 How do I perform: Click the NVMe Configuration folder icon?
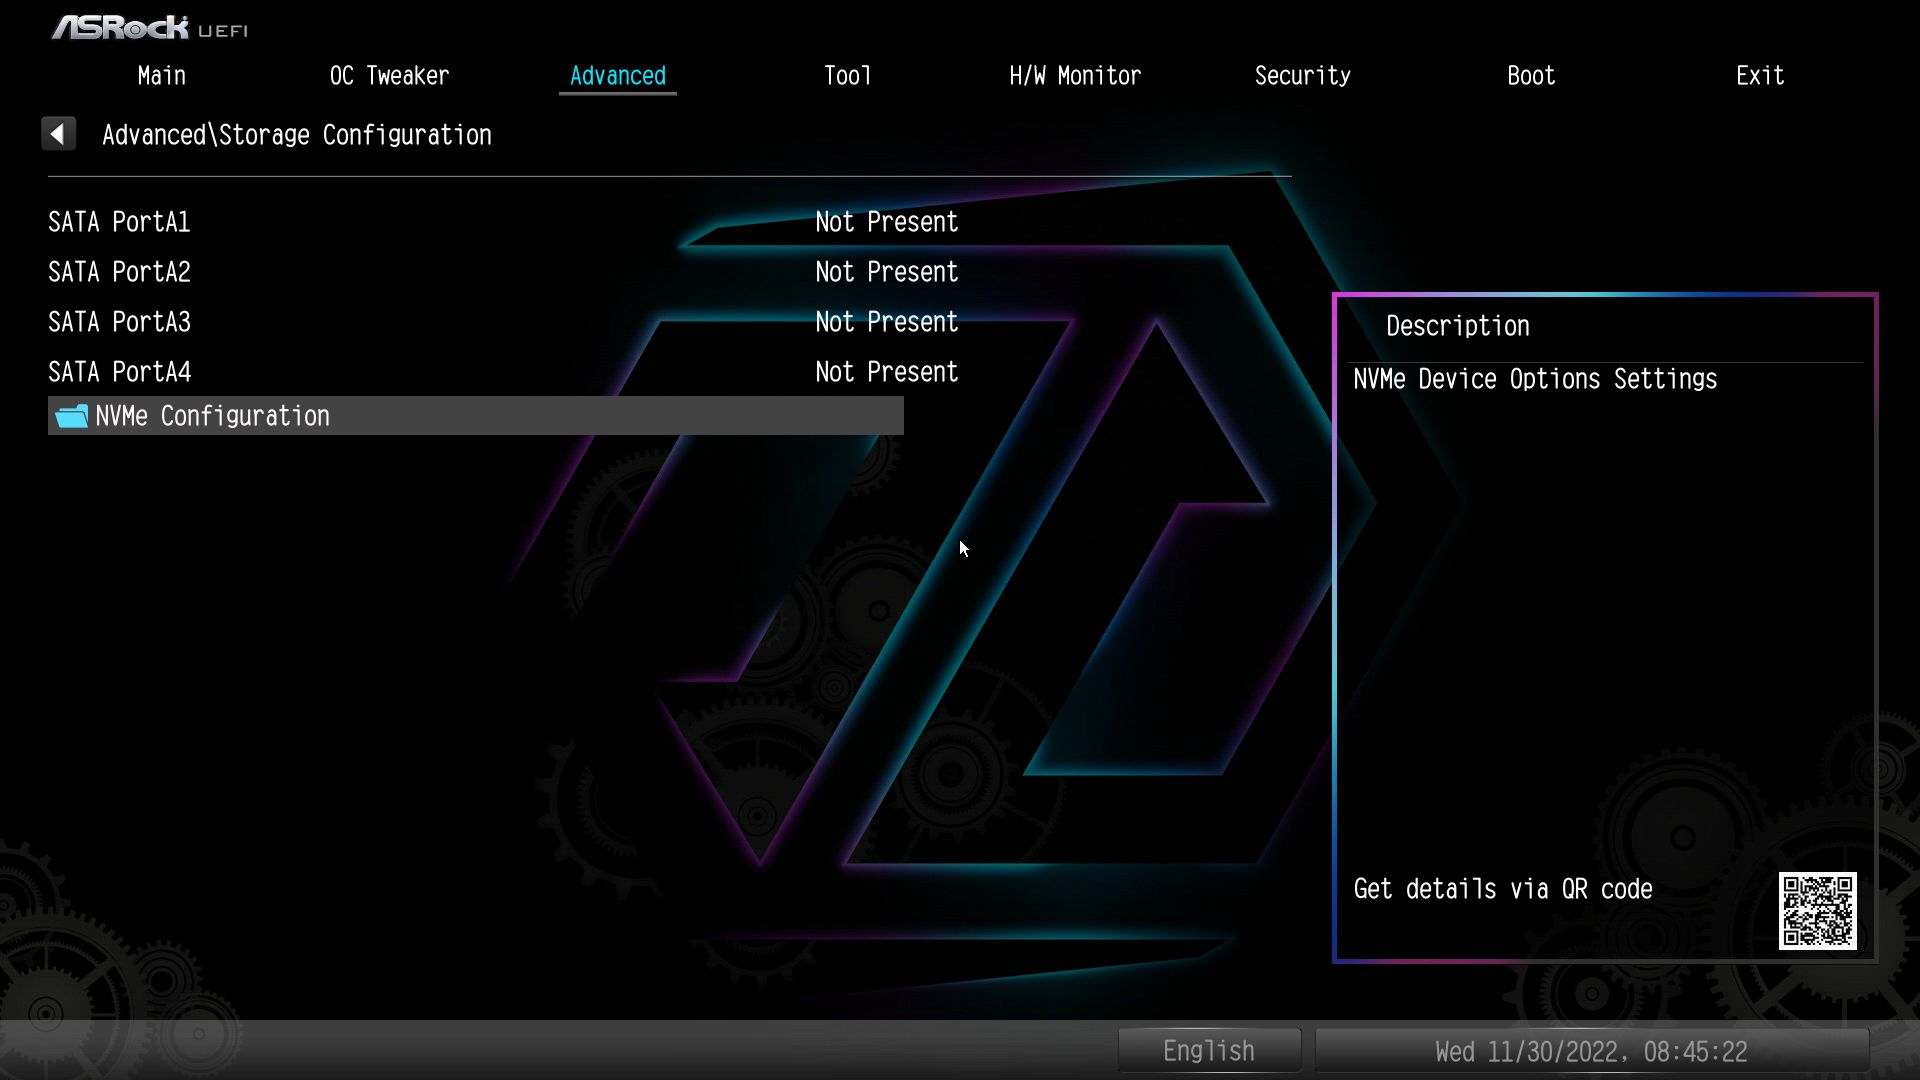click(x=71, y=416)
